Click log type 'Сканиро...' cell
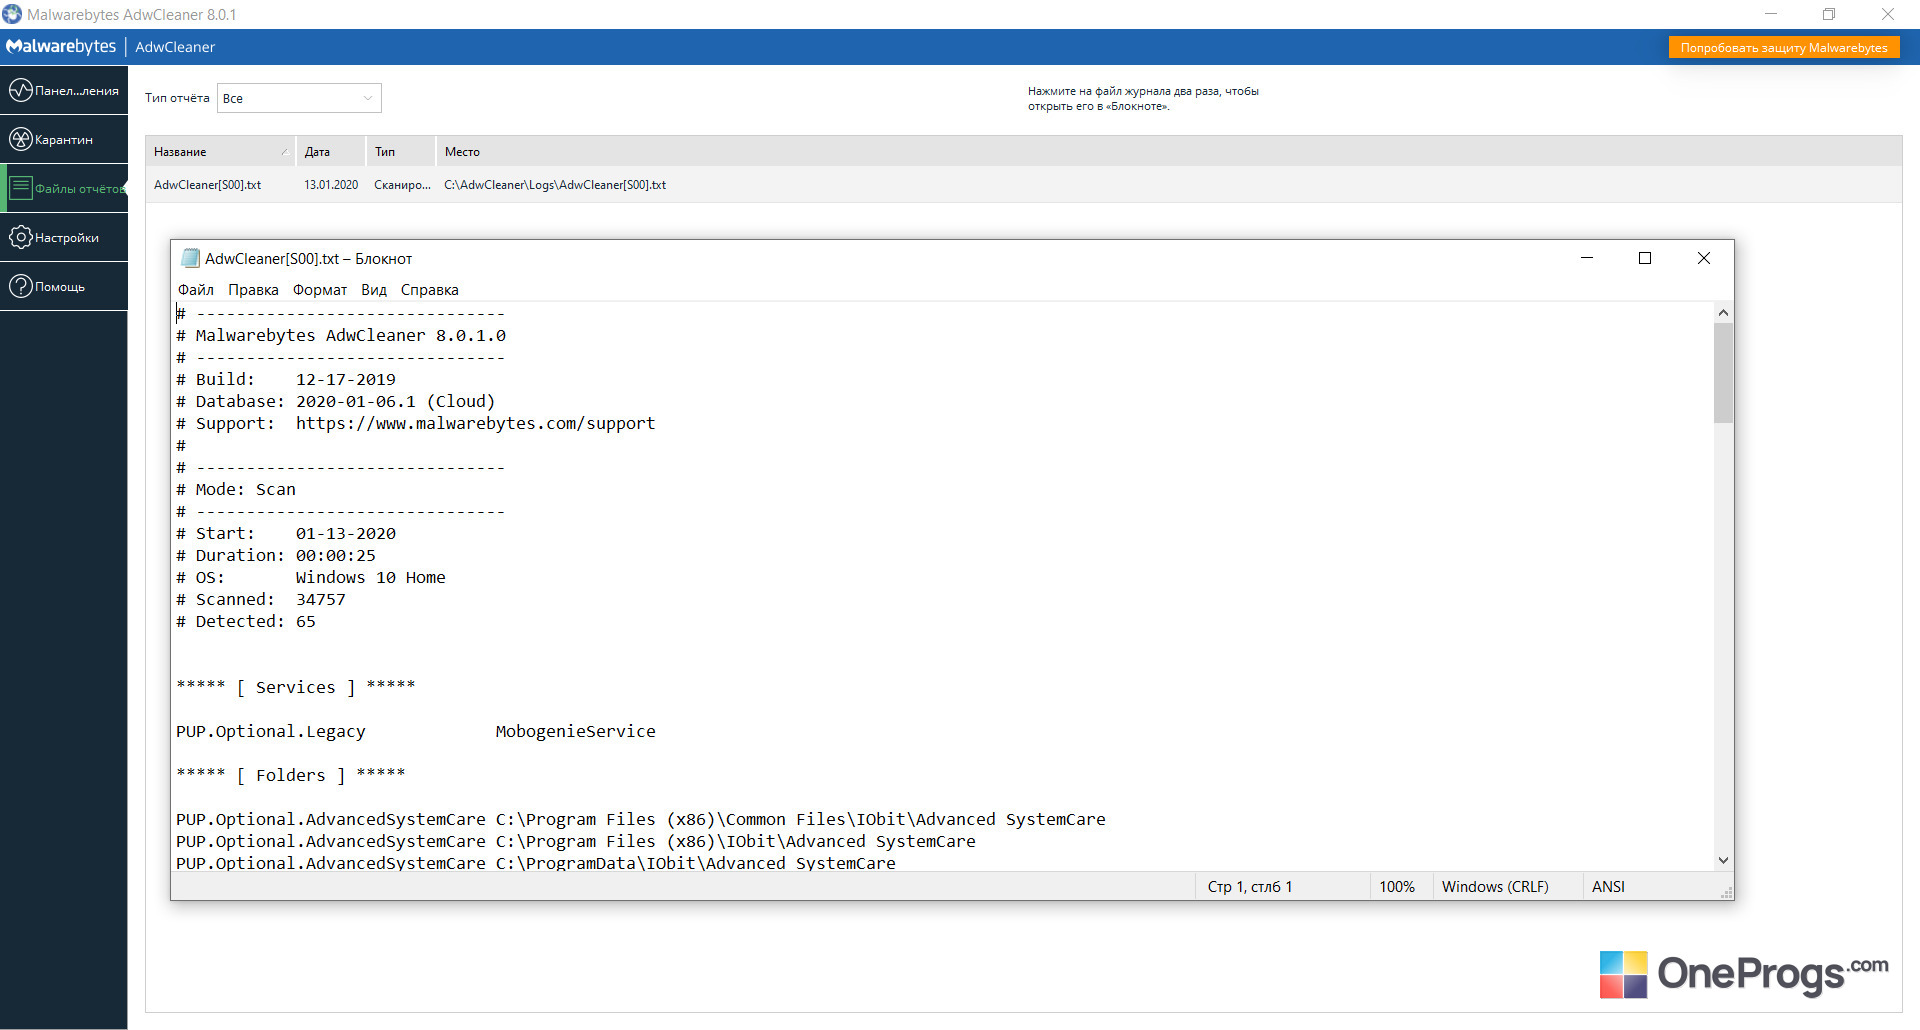The height and width of the screenshot is (1030, 1920). [x=402, y=185]
